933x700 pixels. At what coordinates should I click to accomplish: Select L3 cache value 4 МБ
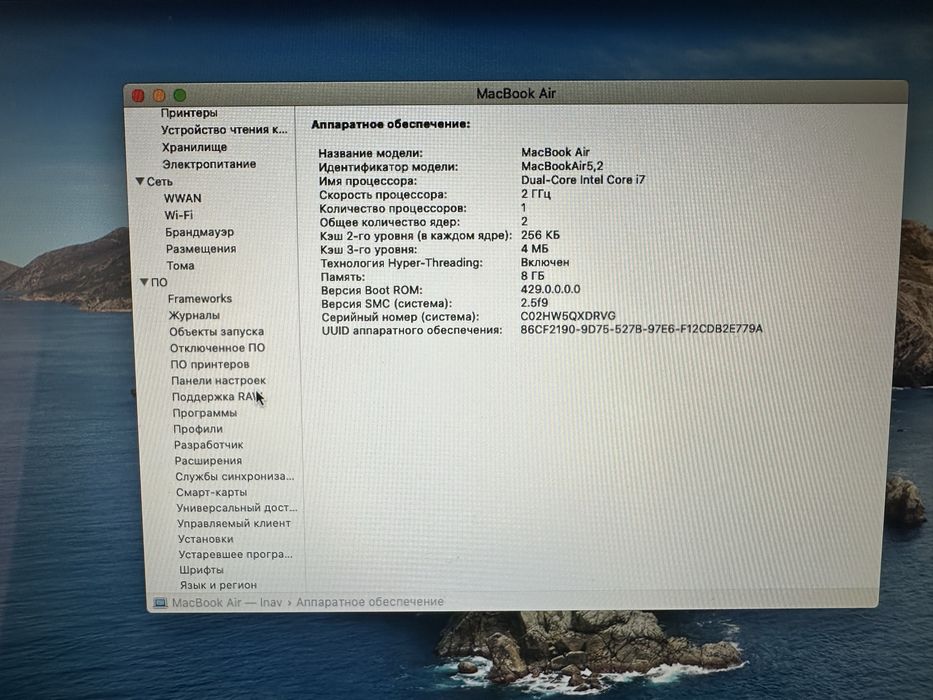click(534, 249)
